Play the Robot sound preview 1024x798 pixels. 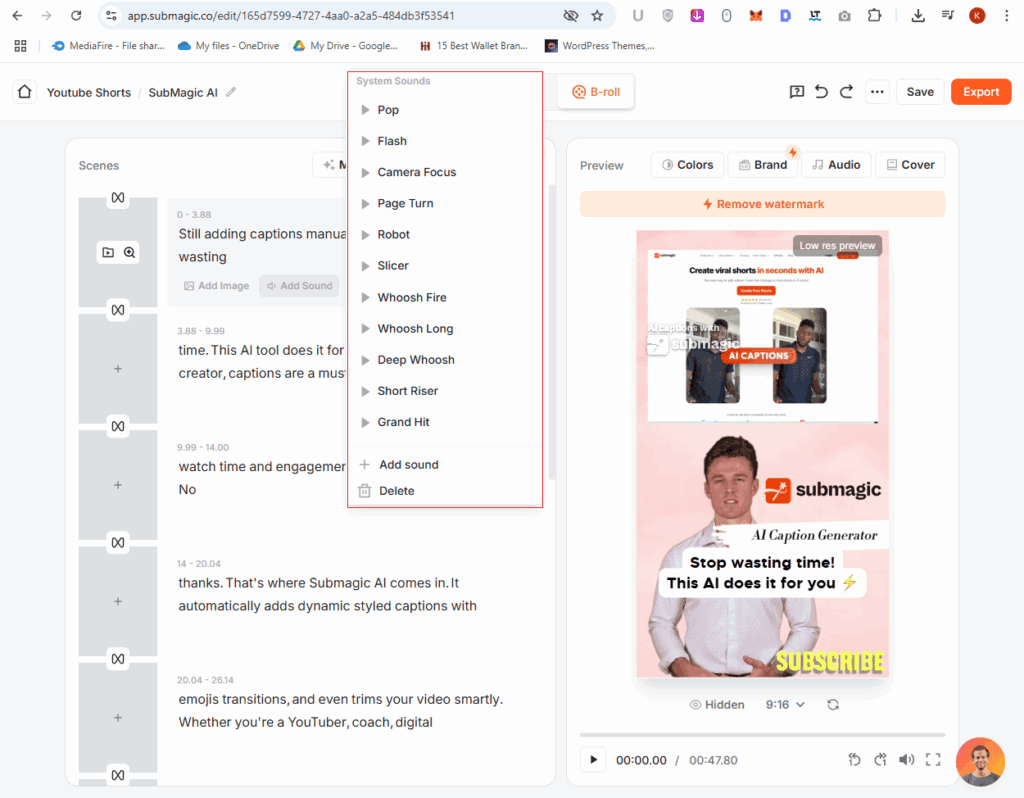[x=365, y=234]
